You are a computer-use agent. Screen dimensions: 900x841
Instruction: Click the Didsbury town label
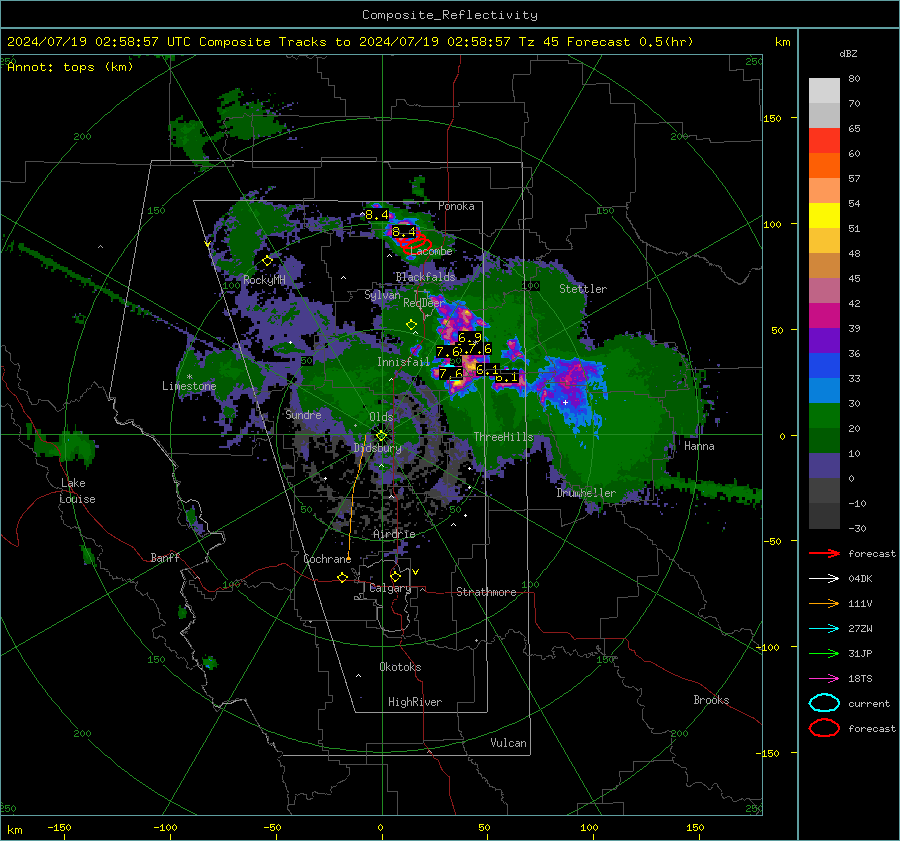click(377, 448)
